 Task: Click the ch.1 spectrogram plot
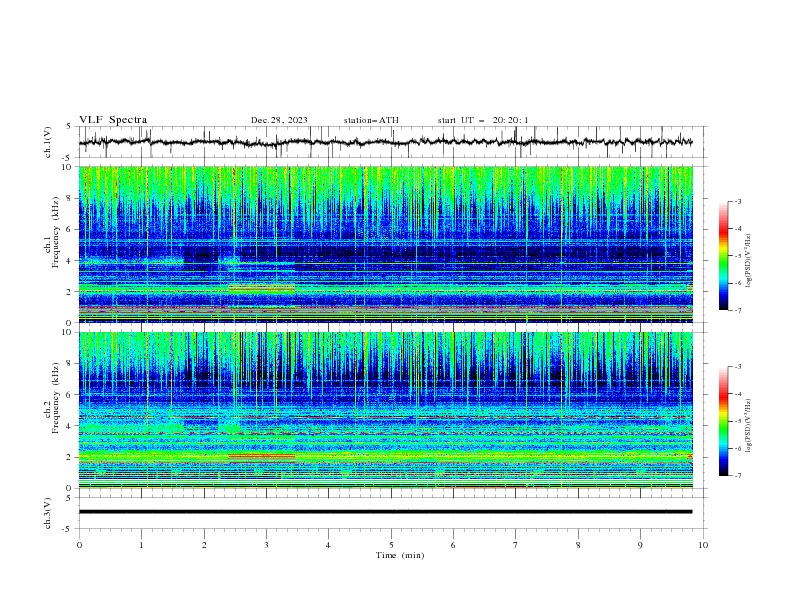[385, 244]
